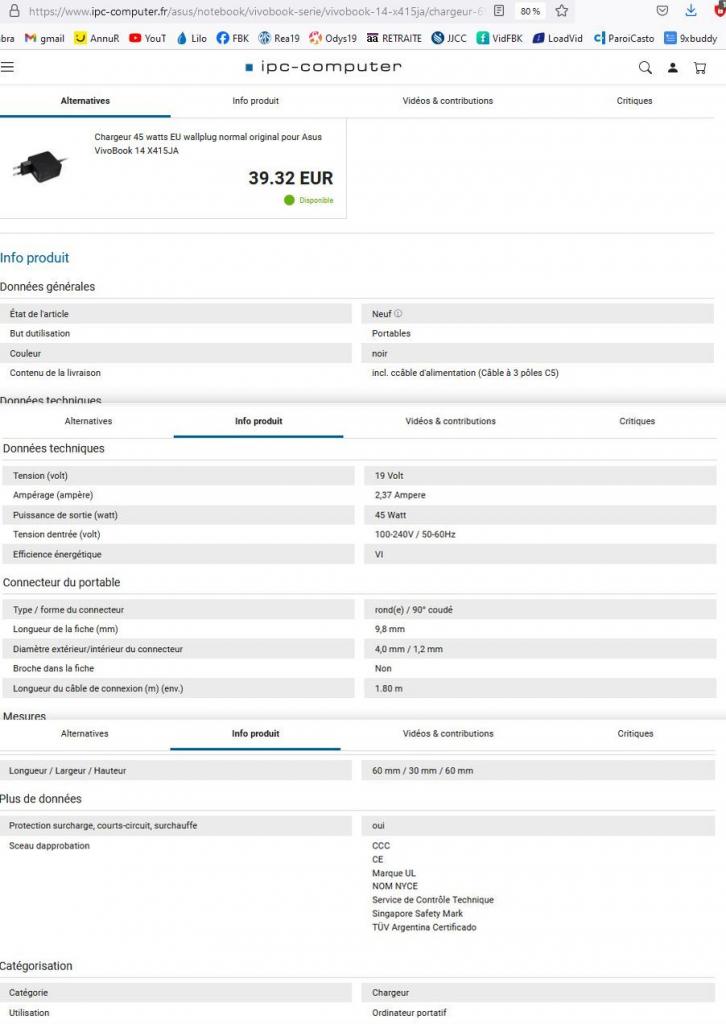
Task: Click the 9,8 mm plug length value
Action: [390, 629]
